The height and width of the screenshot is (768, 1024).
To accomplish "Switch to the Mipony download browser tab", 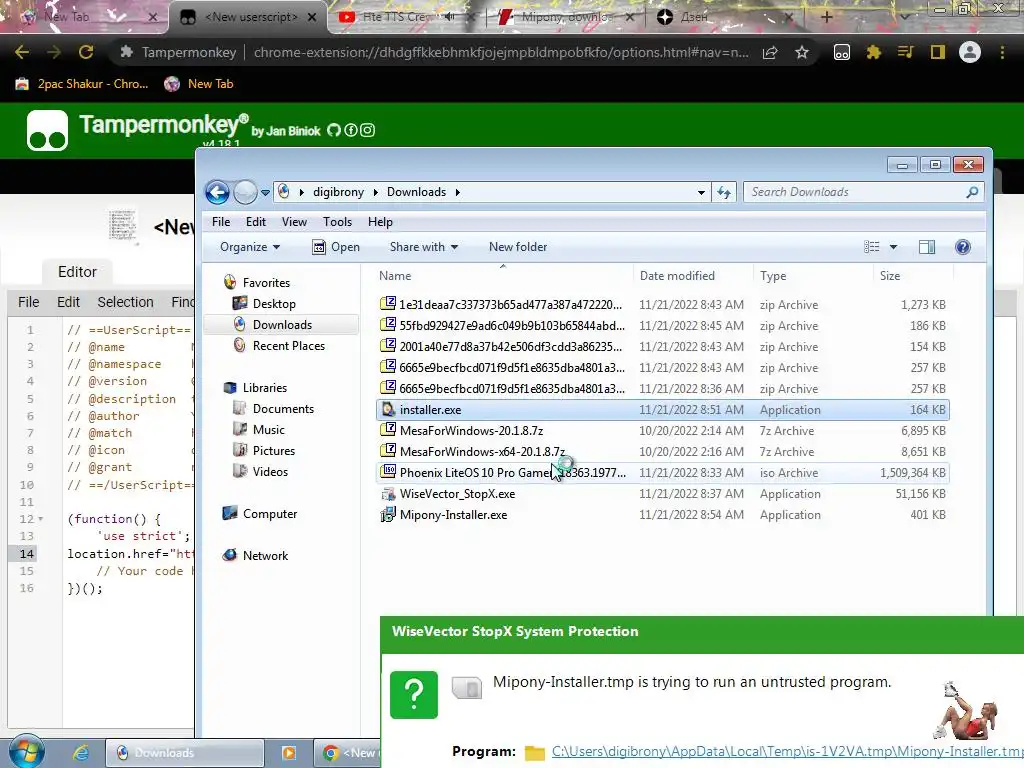I will (566, 17).
